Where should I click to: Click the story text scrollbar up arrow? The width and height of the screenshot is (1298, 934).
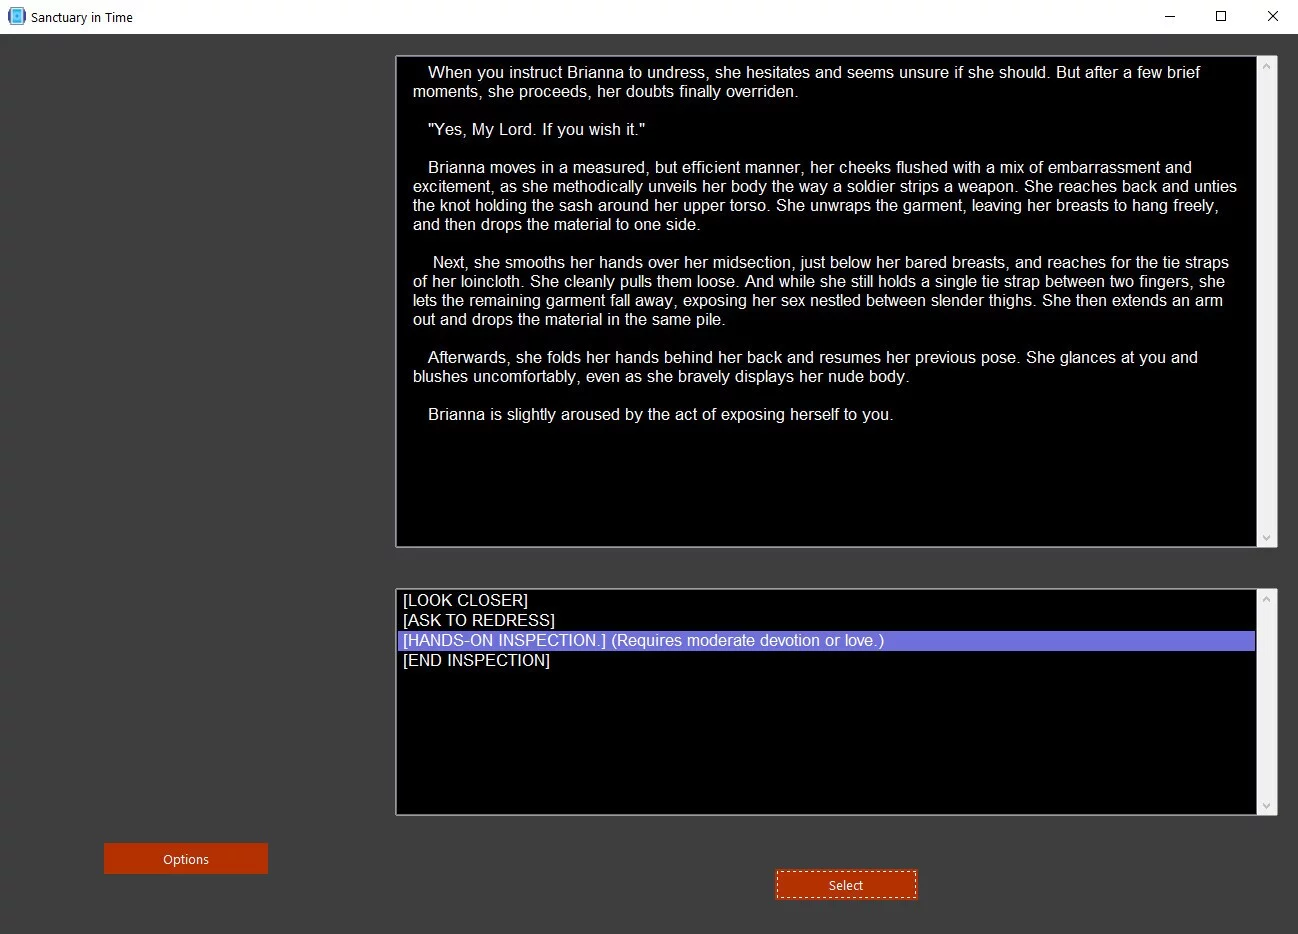point(1267,66)
